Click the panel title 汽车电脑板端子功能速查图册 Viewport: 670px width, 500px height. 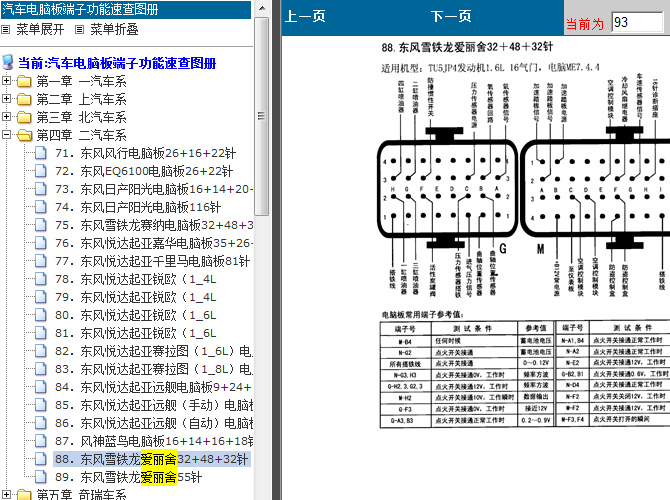tap(80, 9)
